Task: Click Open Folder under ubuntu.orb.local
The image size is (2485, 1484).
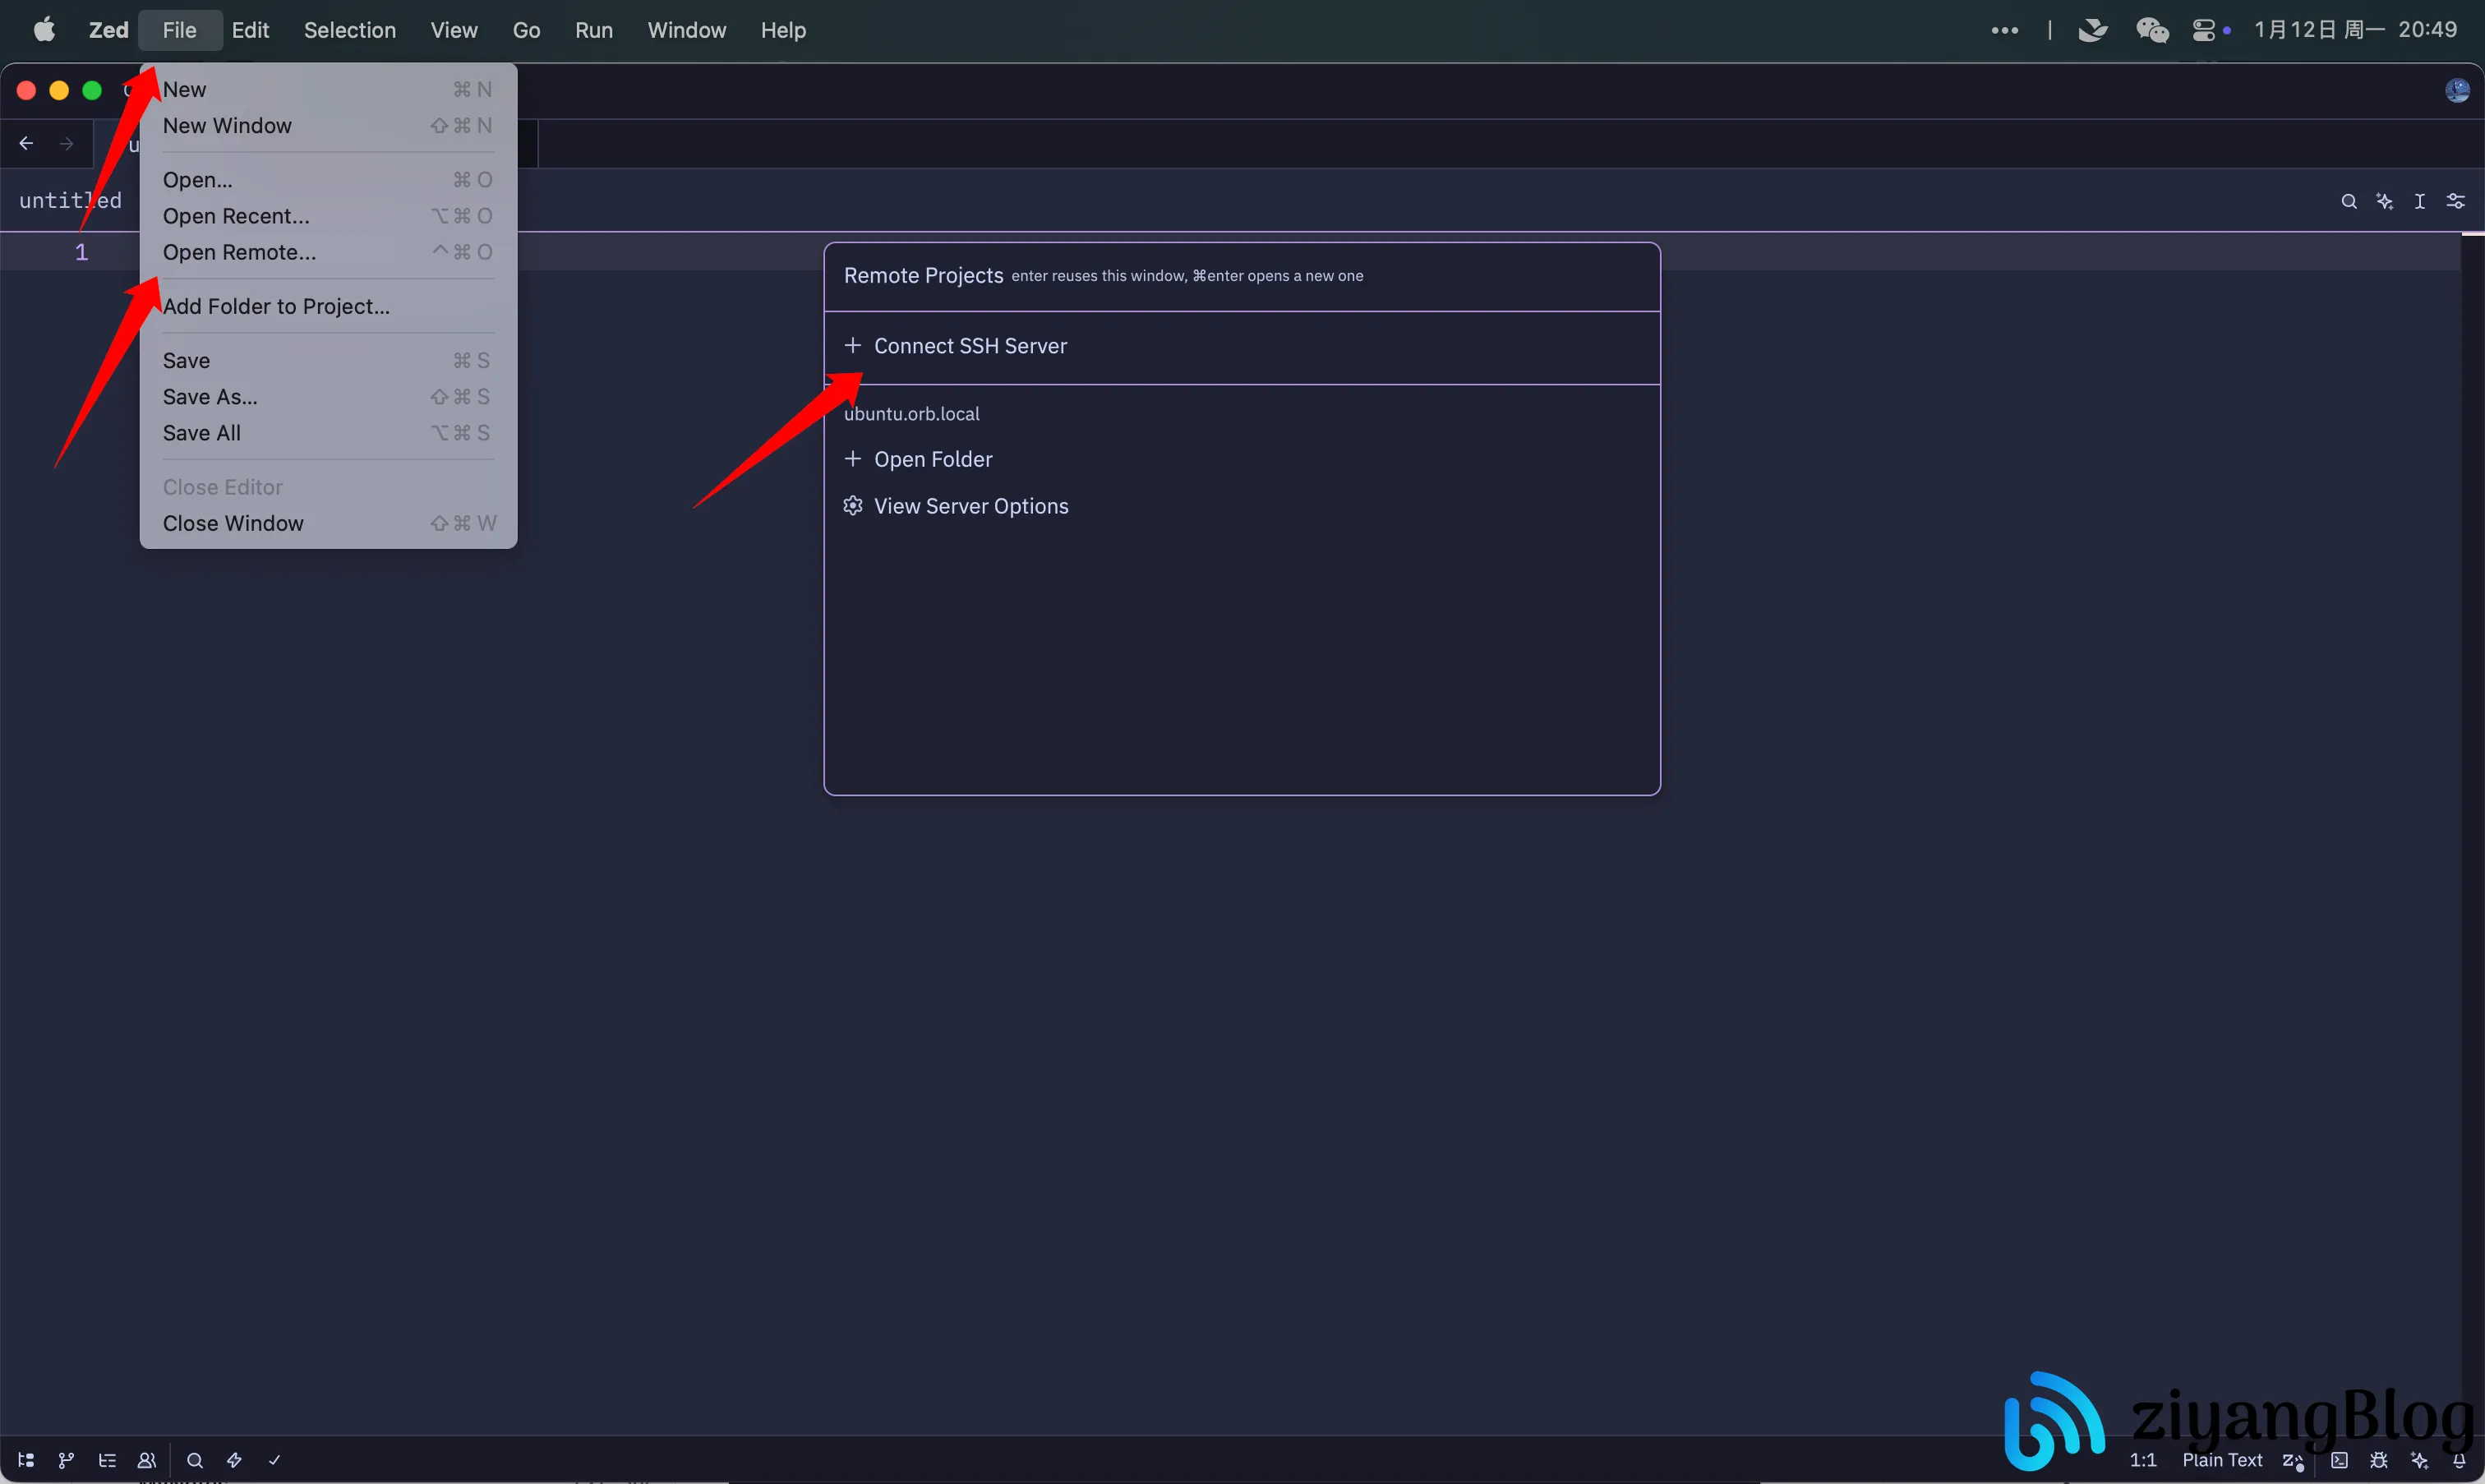Action: [x=932, y=459]
